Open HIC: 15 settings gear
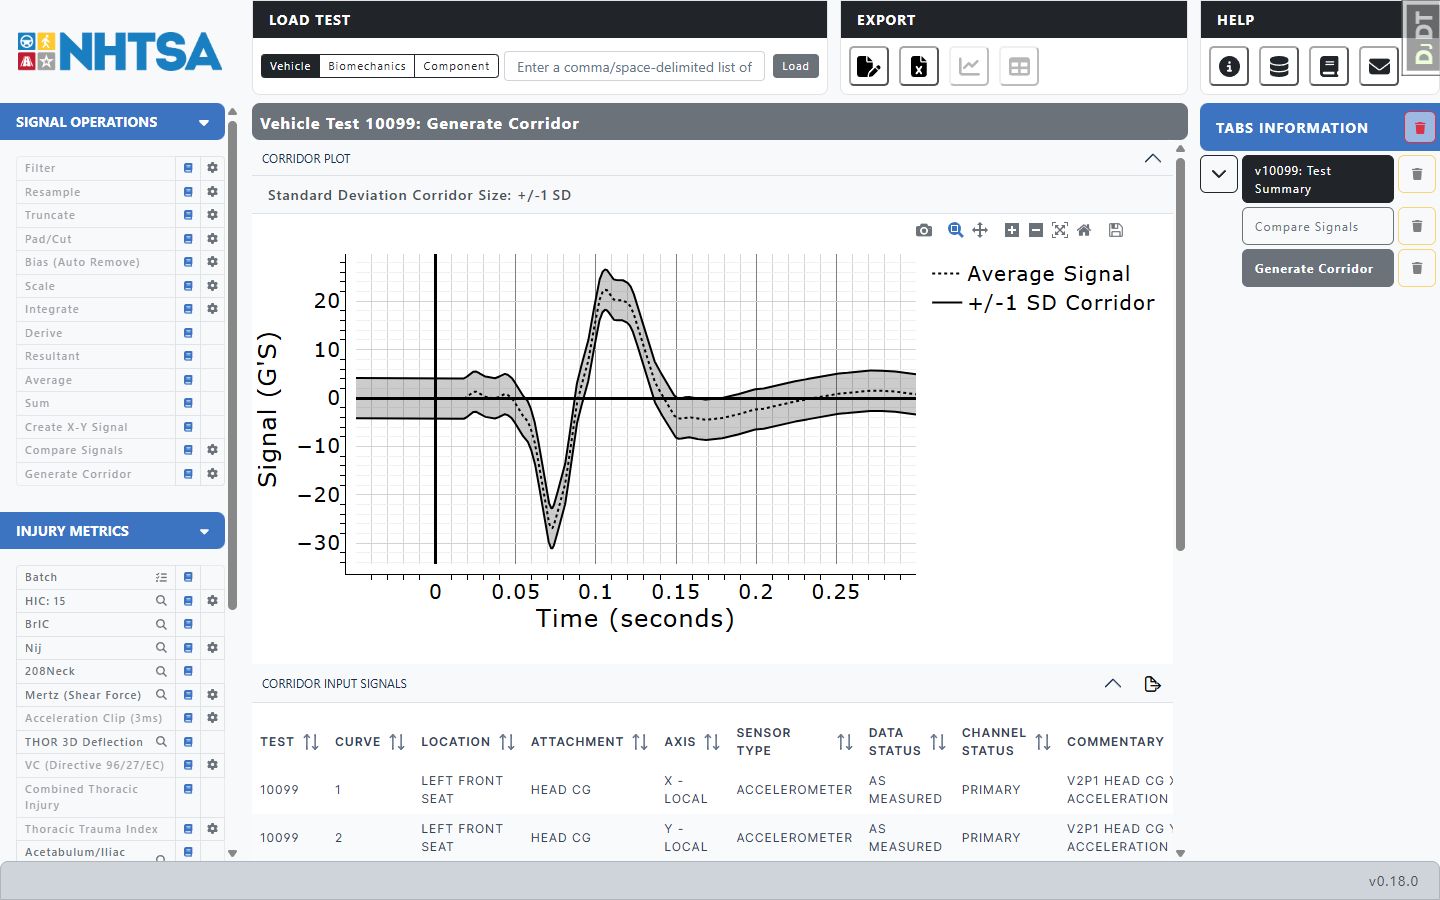 212,601
